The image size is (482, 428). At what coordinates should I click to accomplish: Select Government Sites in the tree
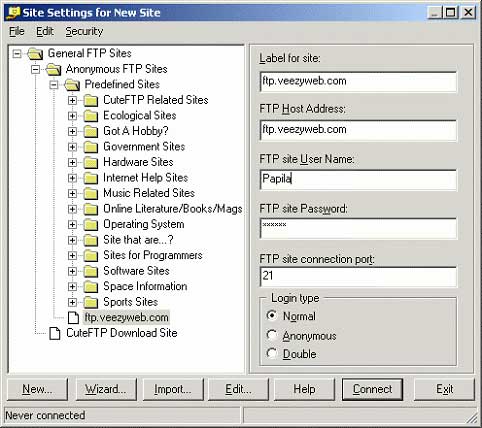coord(144,147)
